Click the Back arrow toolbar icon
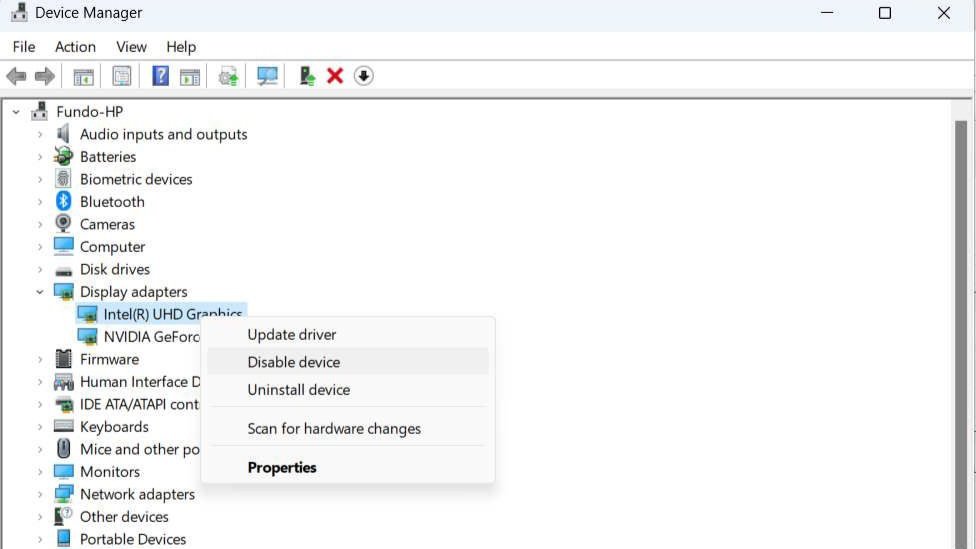 point(16,76)
